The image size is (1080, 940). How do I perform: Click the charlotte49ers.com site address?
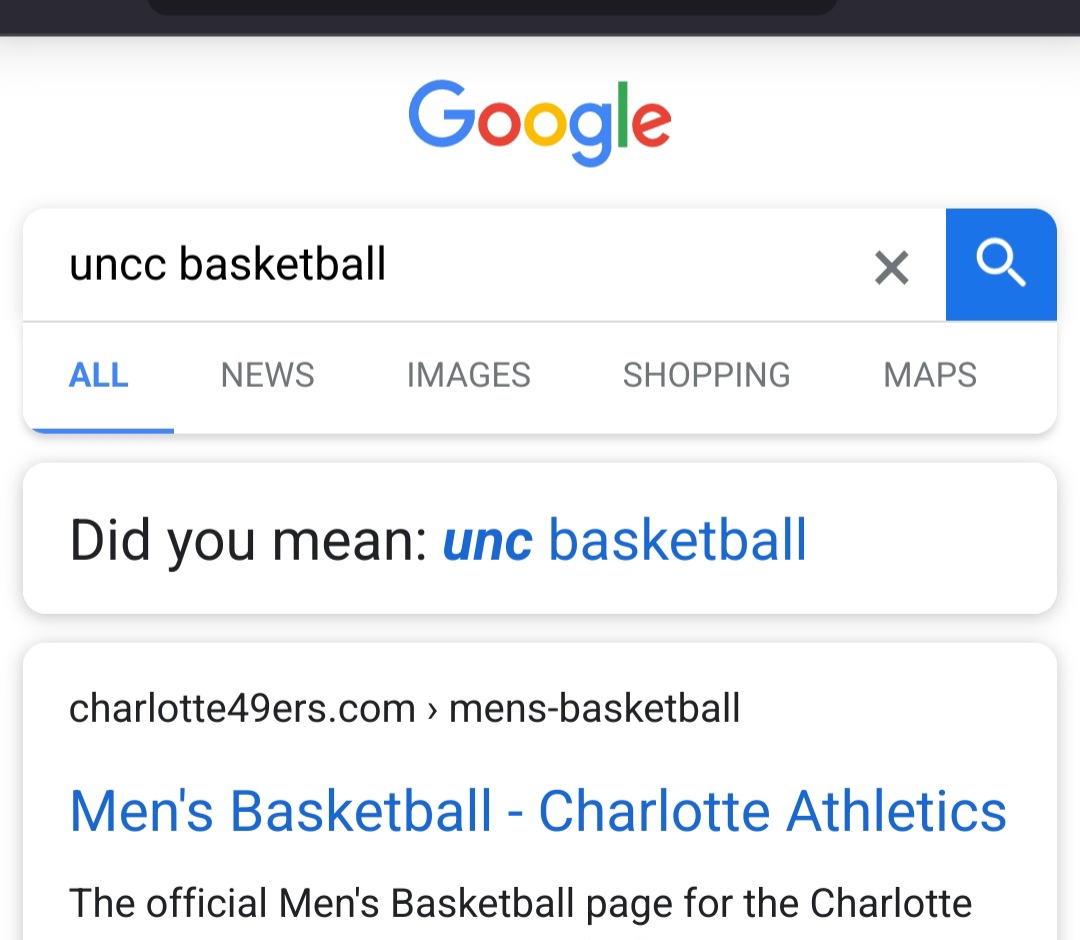[242, 708]
